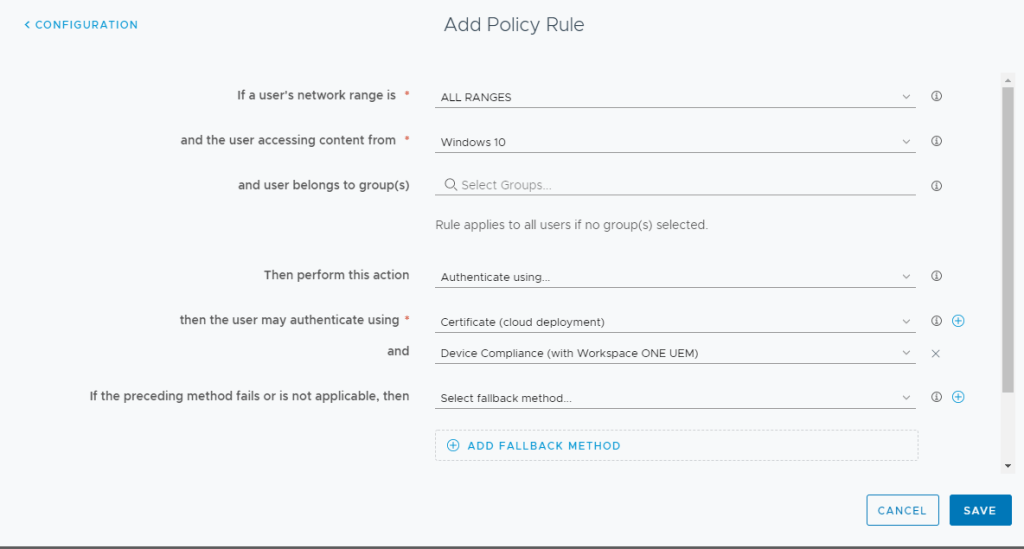Click plus icon next to fallback method row
The height and width of the screenshot is (549, 1024).
[x=958, y=397]
